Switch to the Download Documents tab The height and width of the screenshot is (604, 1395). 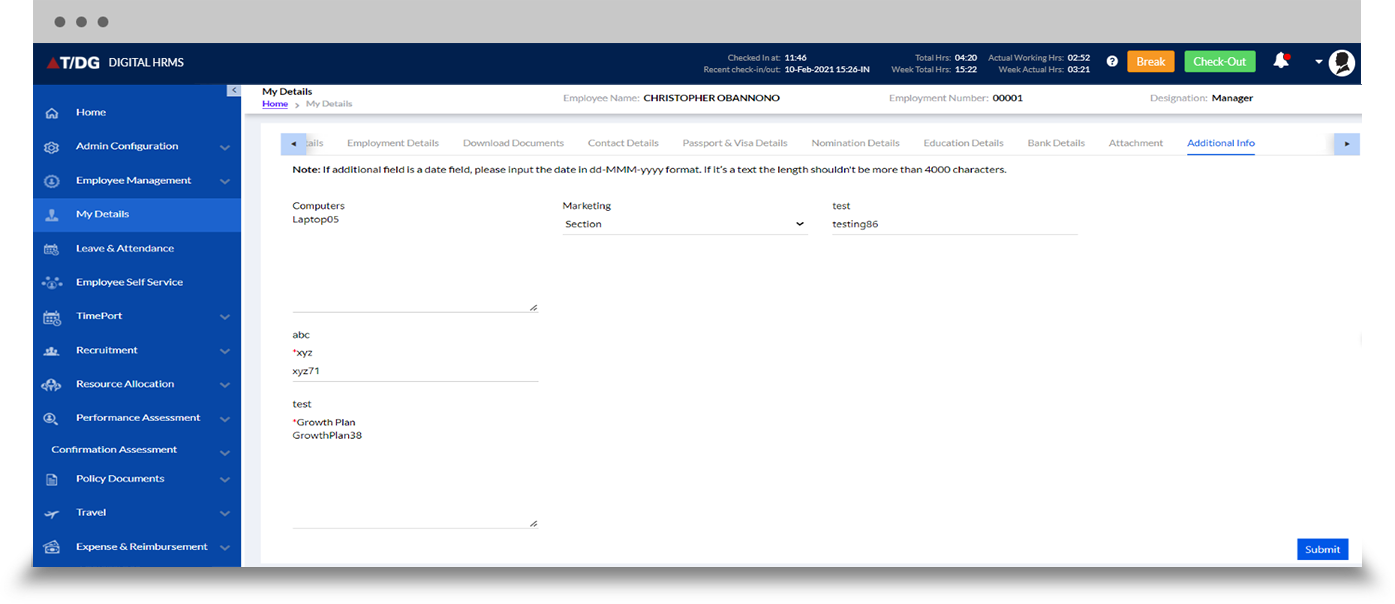click(513, 143)
